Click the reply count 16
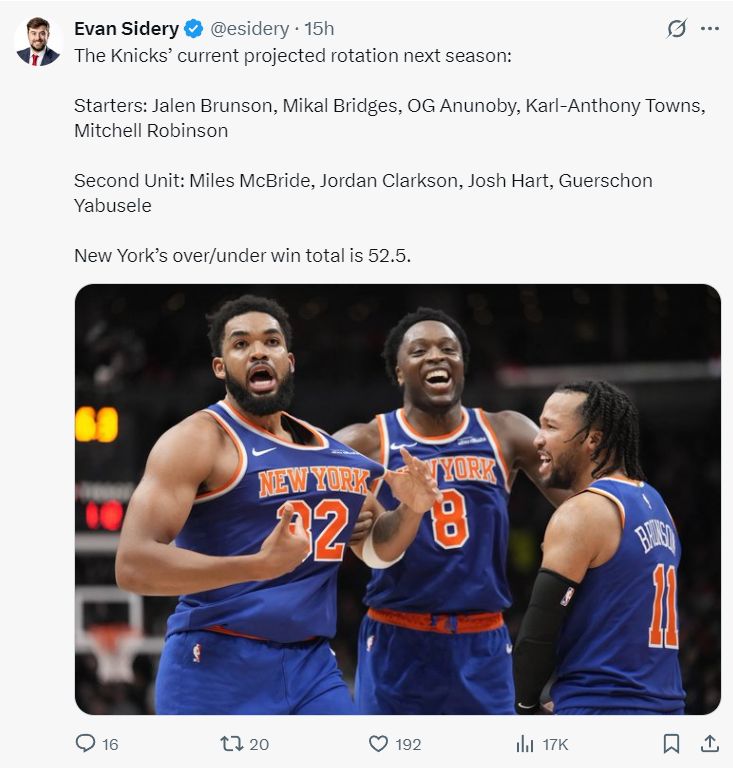This screenshot has height=768, width=733. [x=110, y=744]
